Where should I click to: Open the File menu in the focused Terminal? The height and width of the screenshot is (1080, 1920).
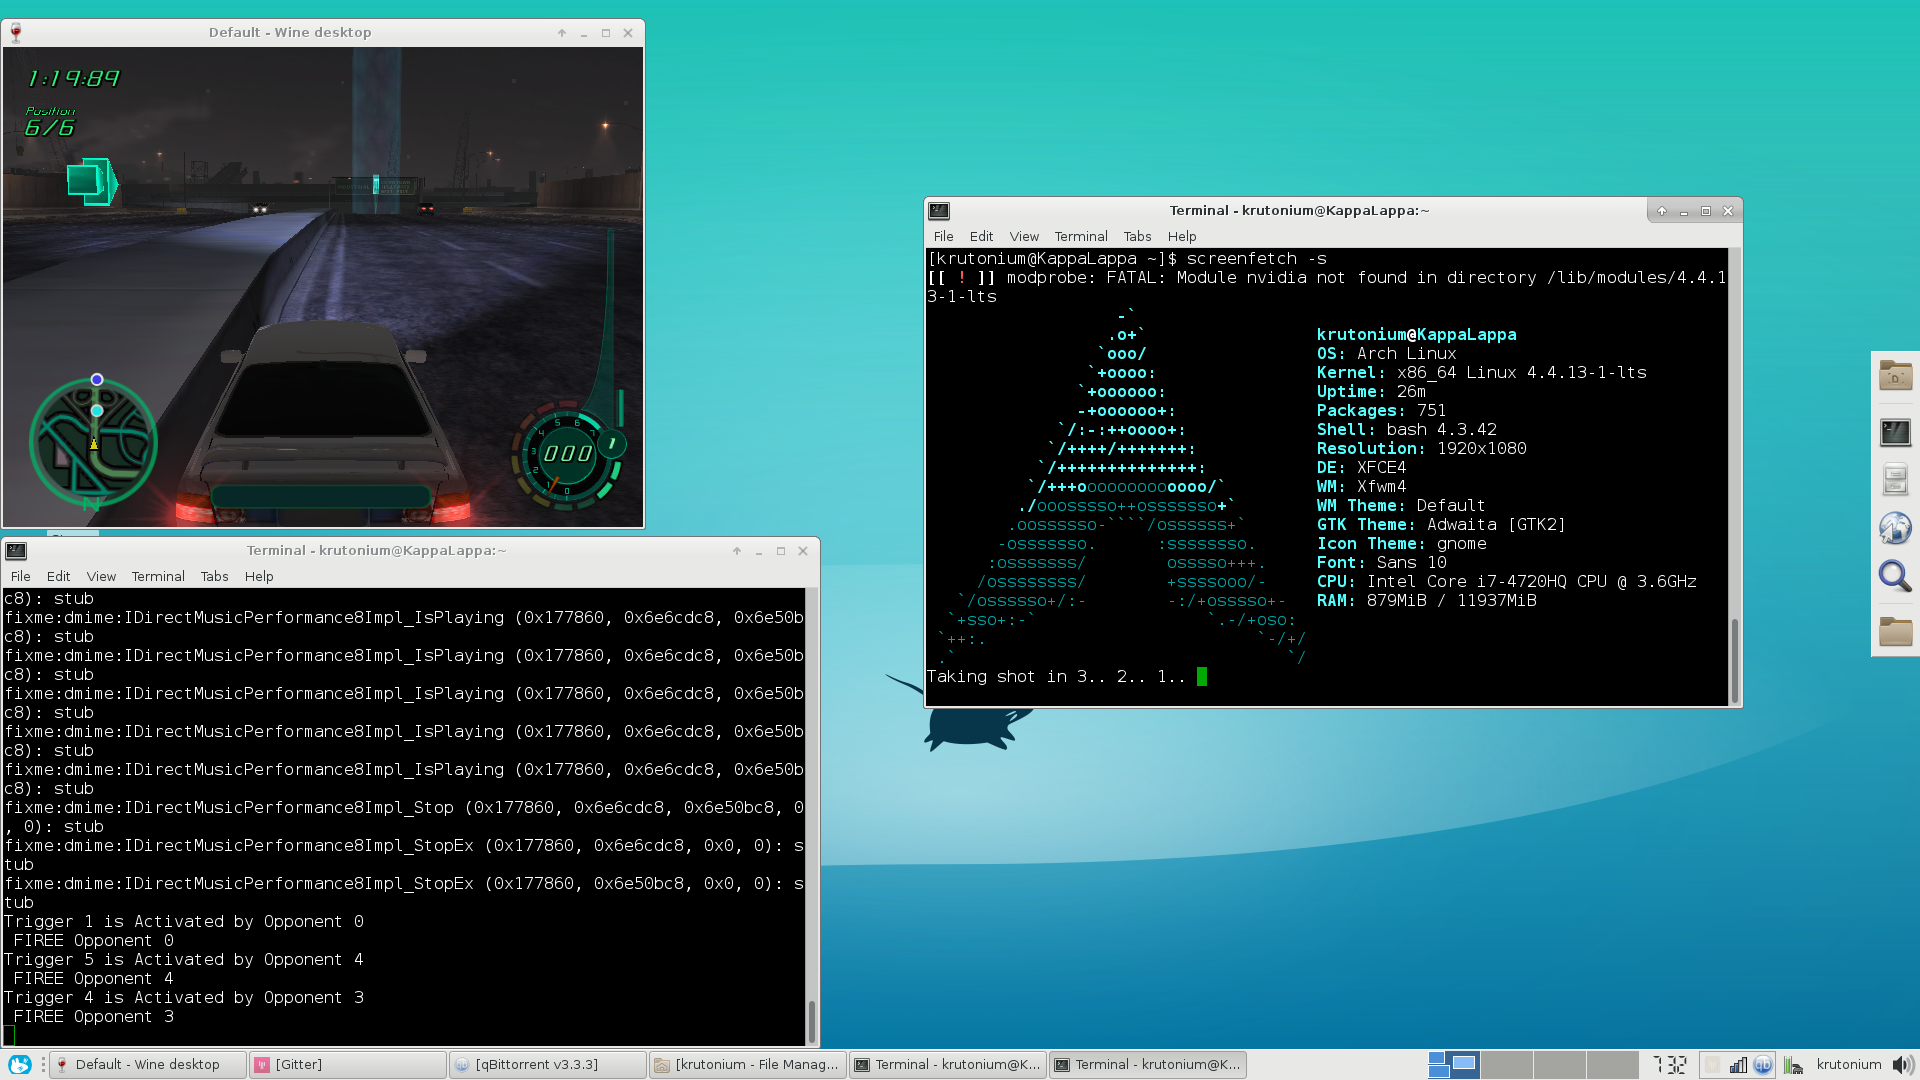[942, 236]
